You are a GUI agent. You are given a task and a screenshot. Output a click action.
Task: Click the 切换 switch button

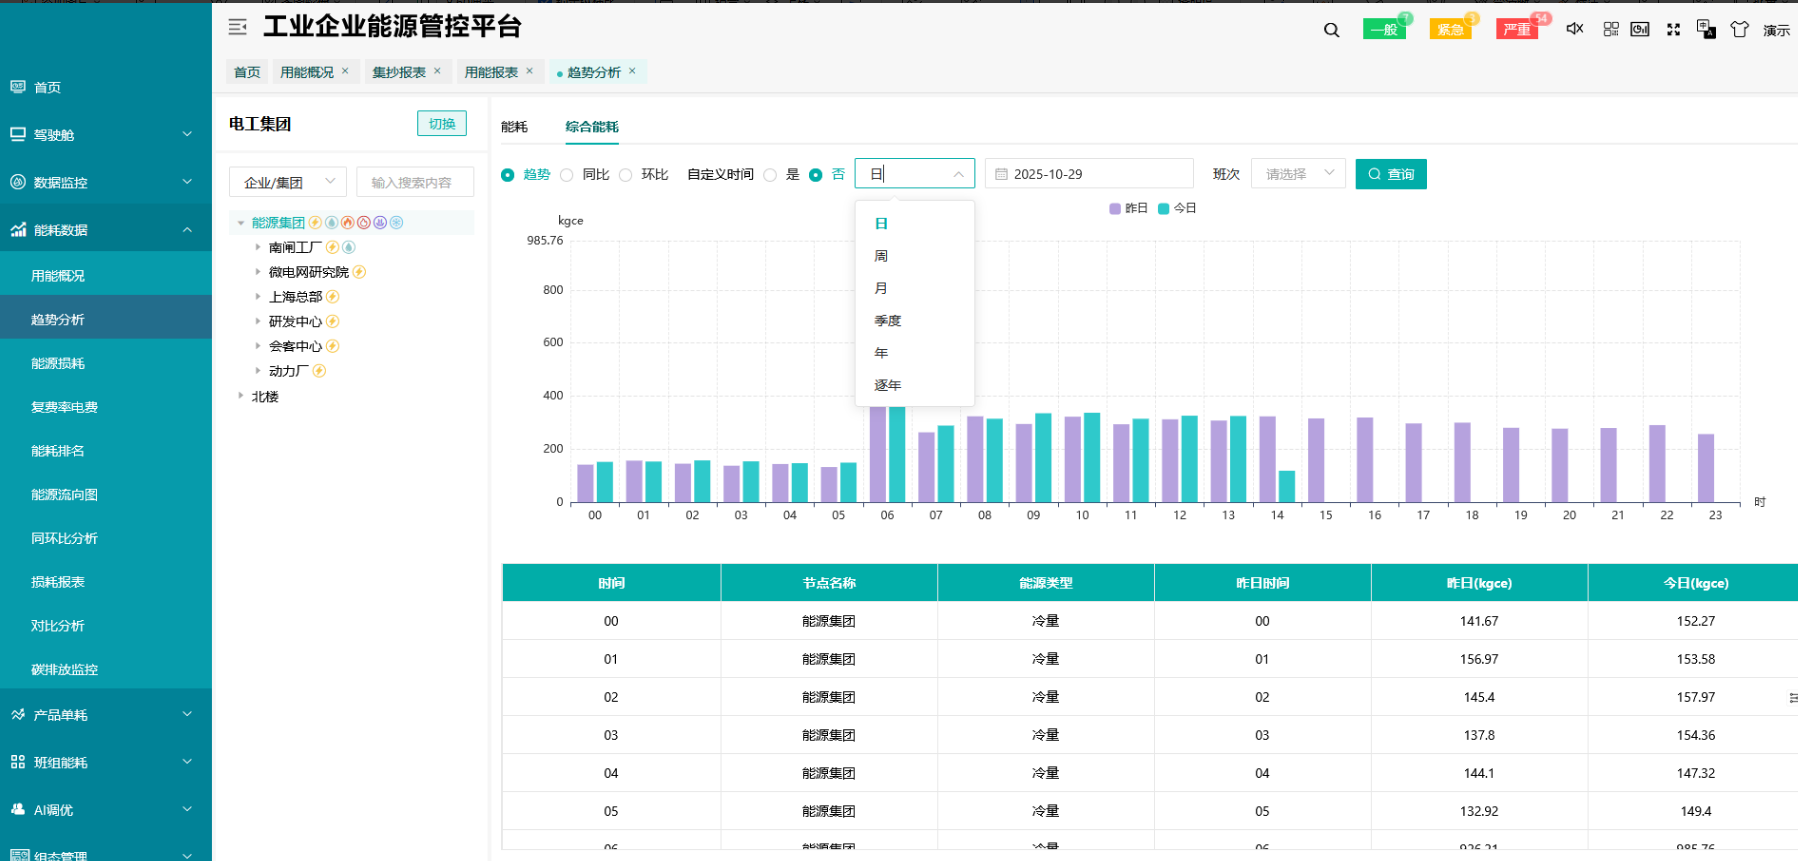pos(442,124)
